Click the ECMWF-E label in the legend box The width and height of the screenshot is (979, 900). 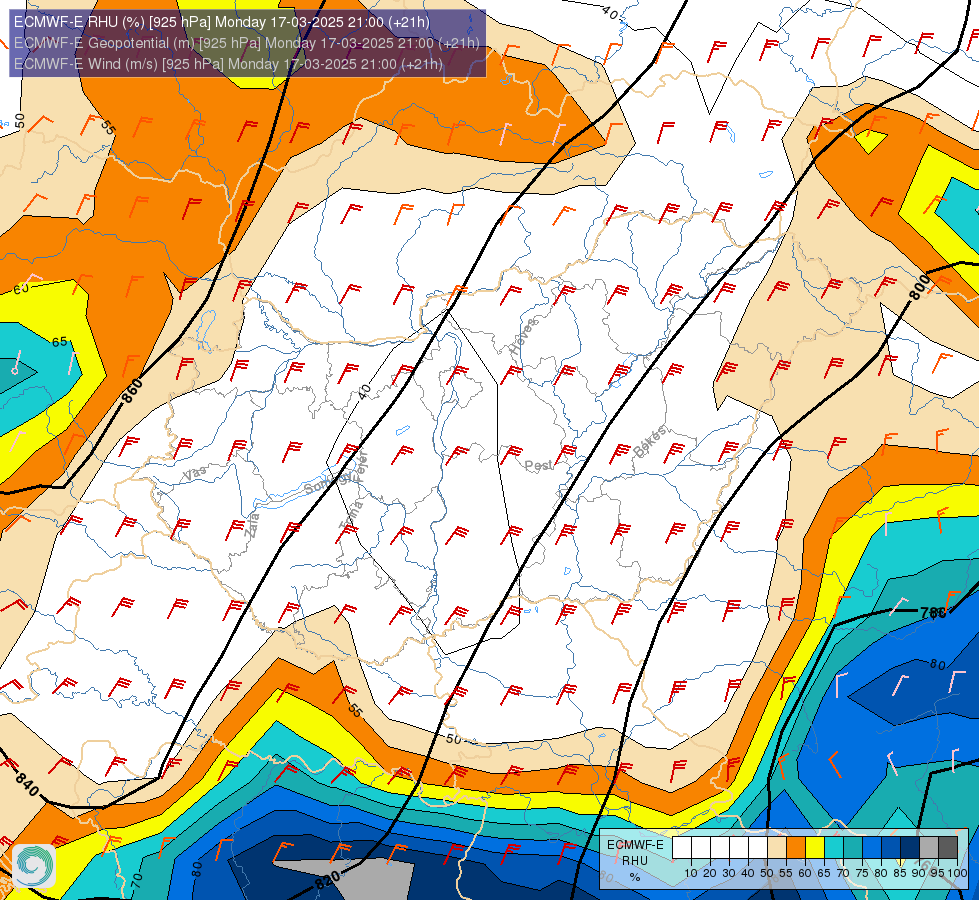(x=635, y=844)
